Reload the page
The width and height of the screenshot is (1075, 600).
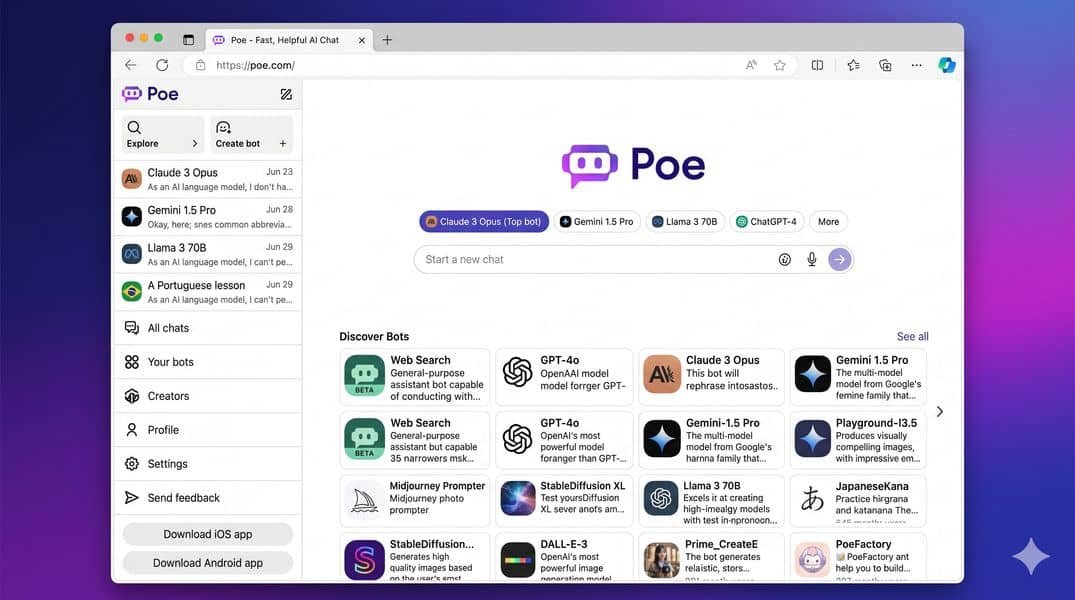click(162, 65)
